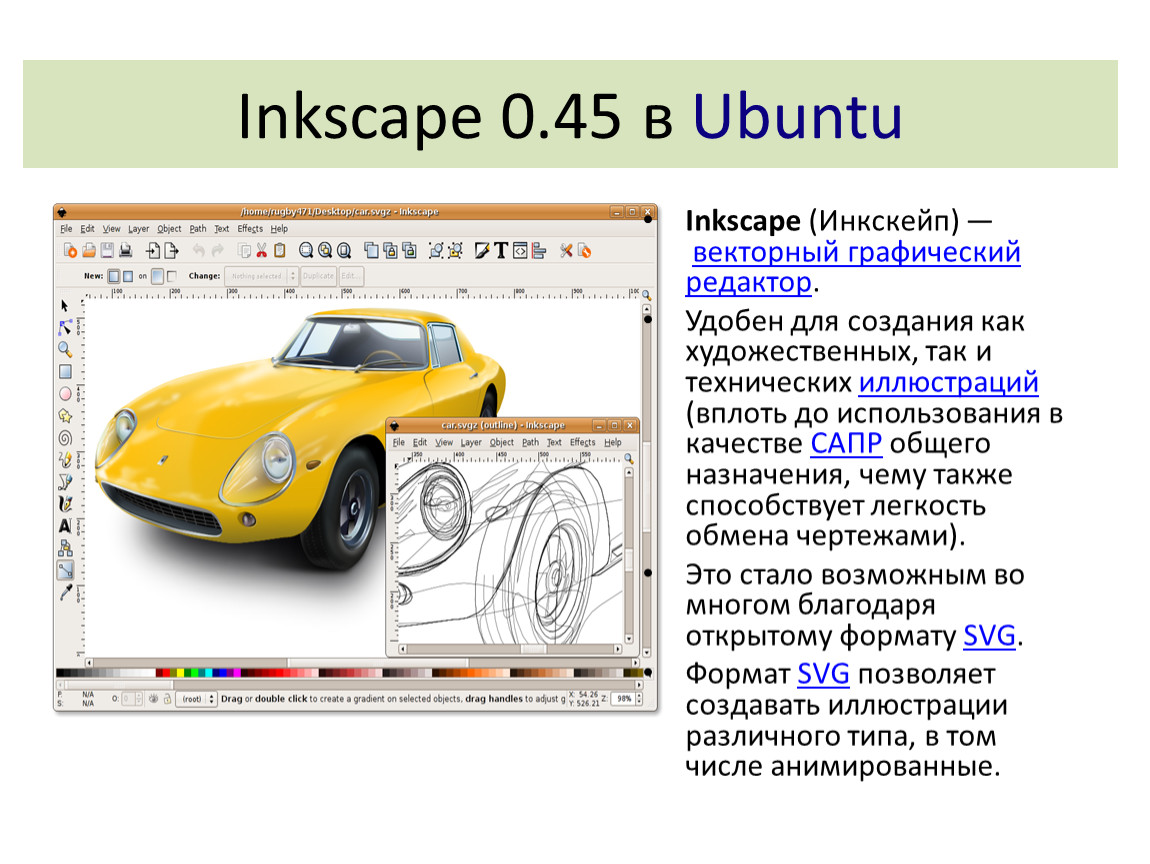
Task: Open the Help menu in the outline window
Action: click(612, 442)
